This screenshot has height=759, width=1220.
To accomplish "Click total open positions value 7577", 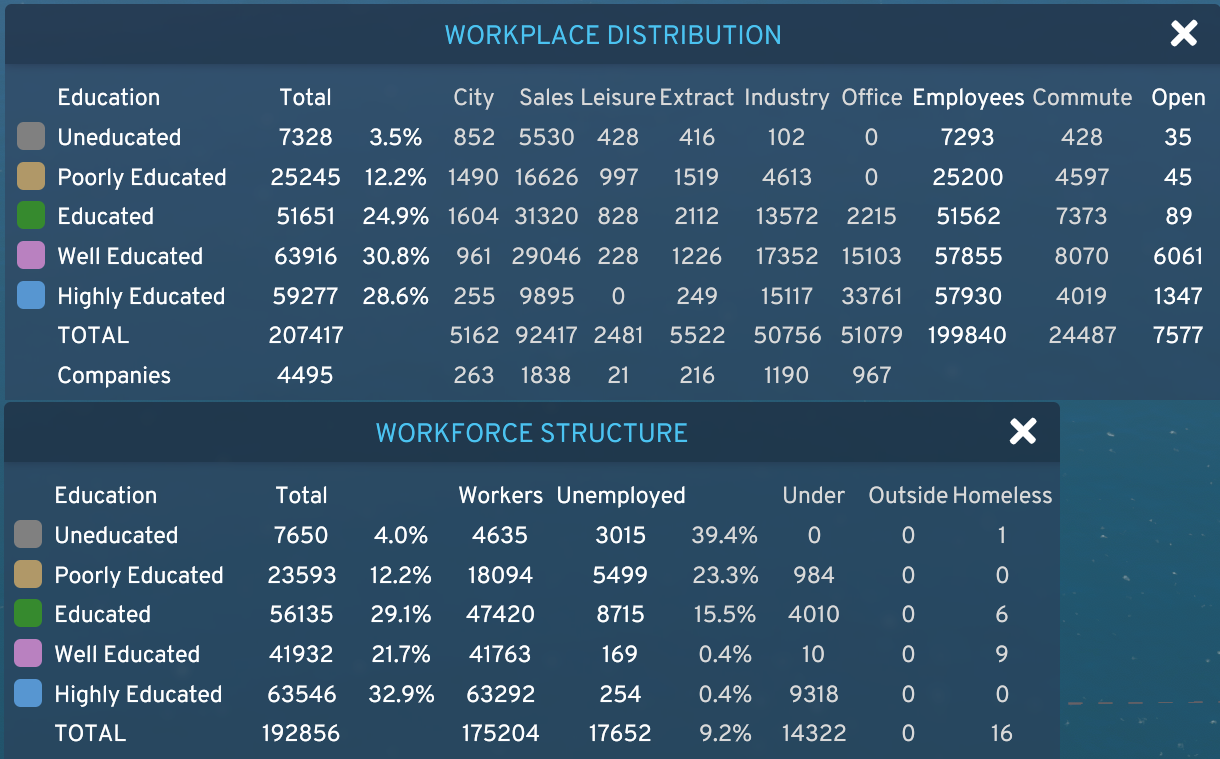I will tap(1178, 336).
